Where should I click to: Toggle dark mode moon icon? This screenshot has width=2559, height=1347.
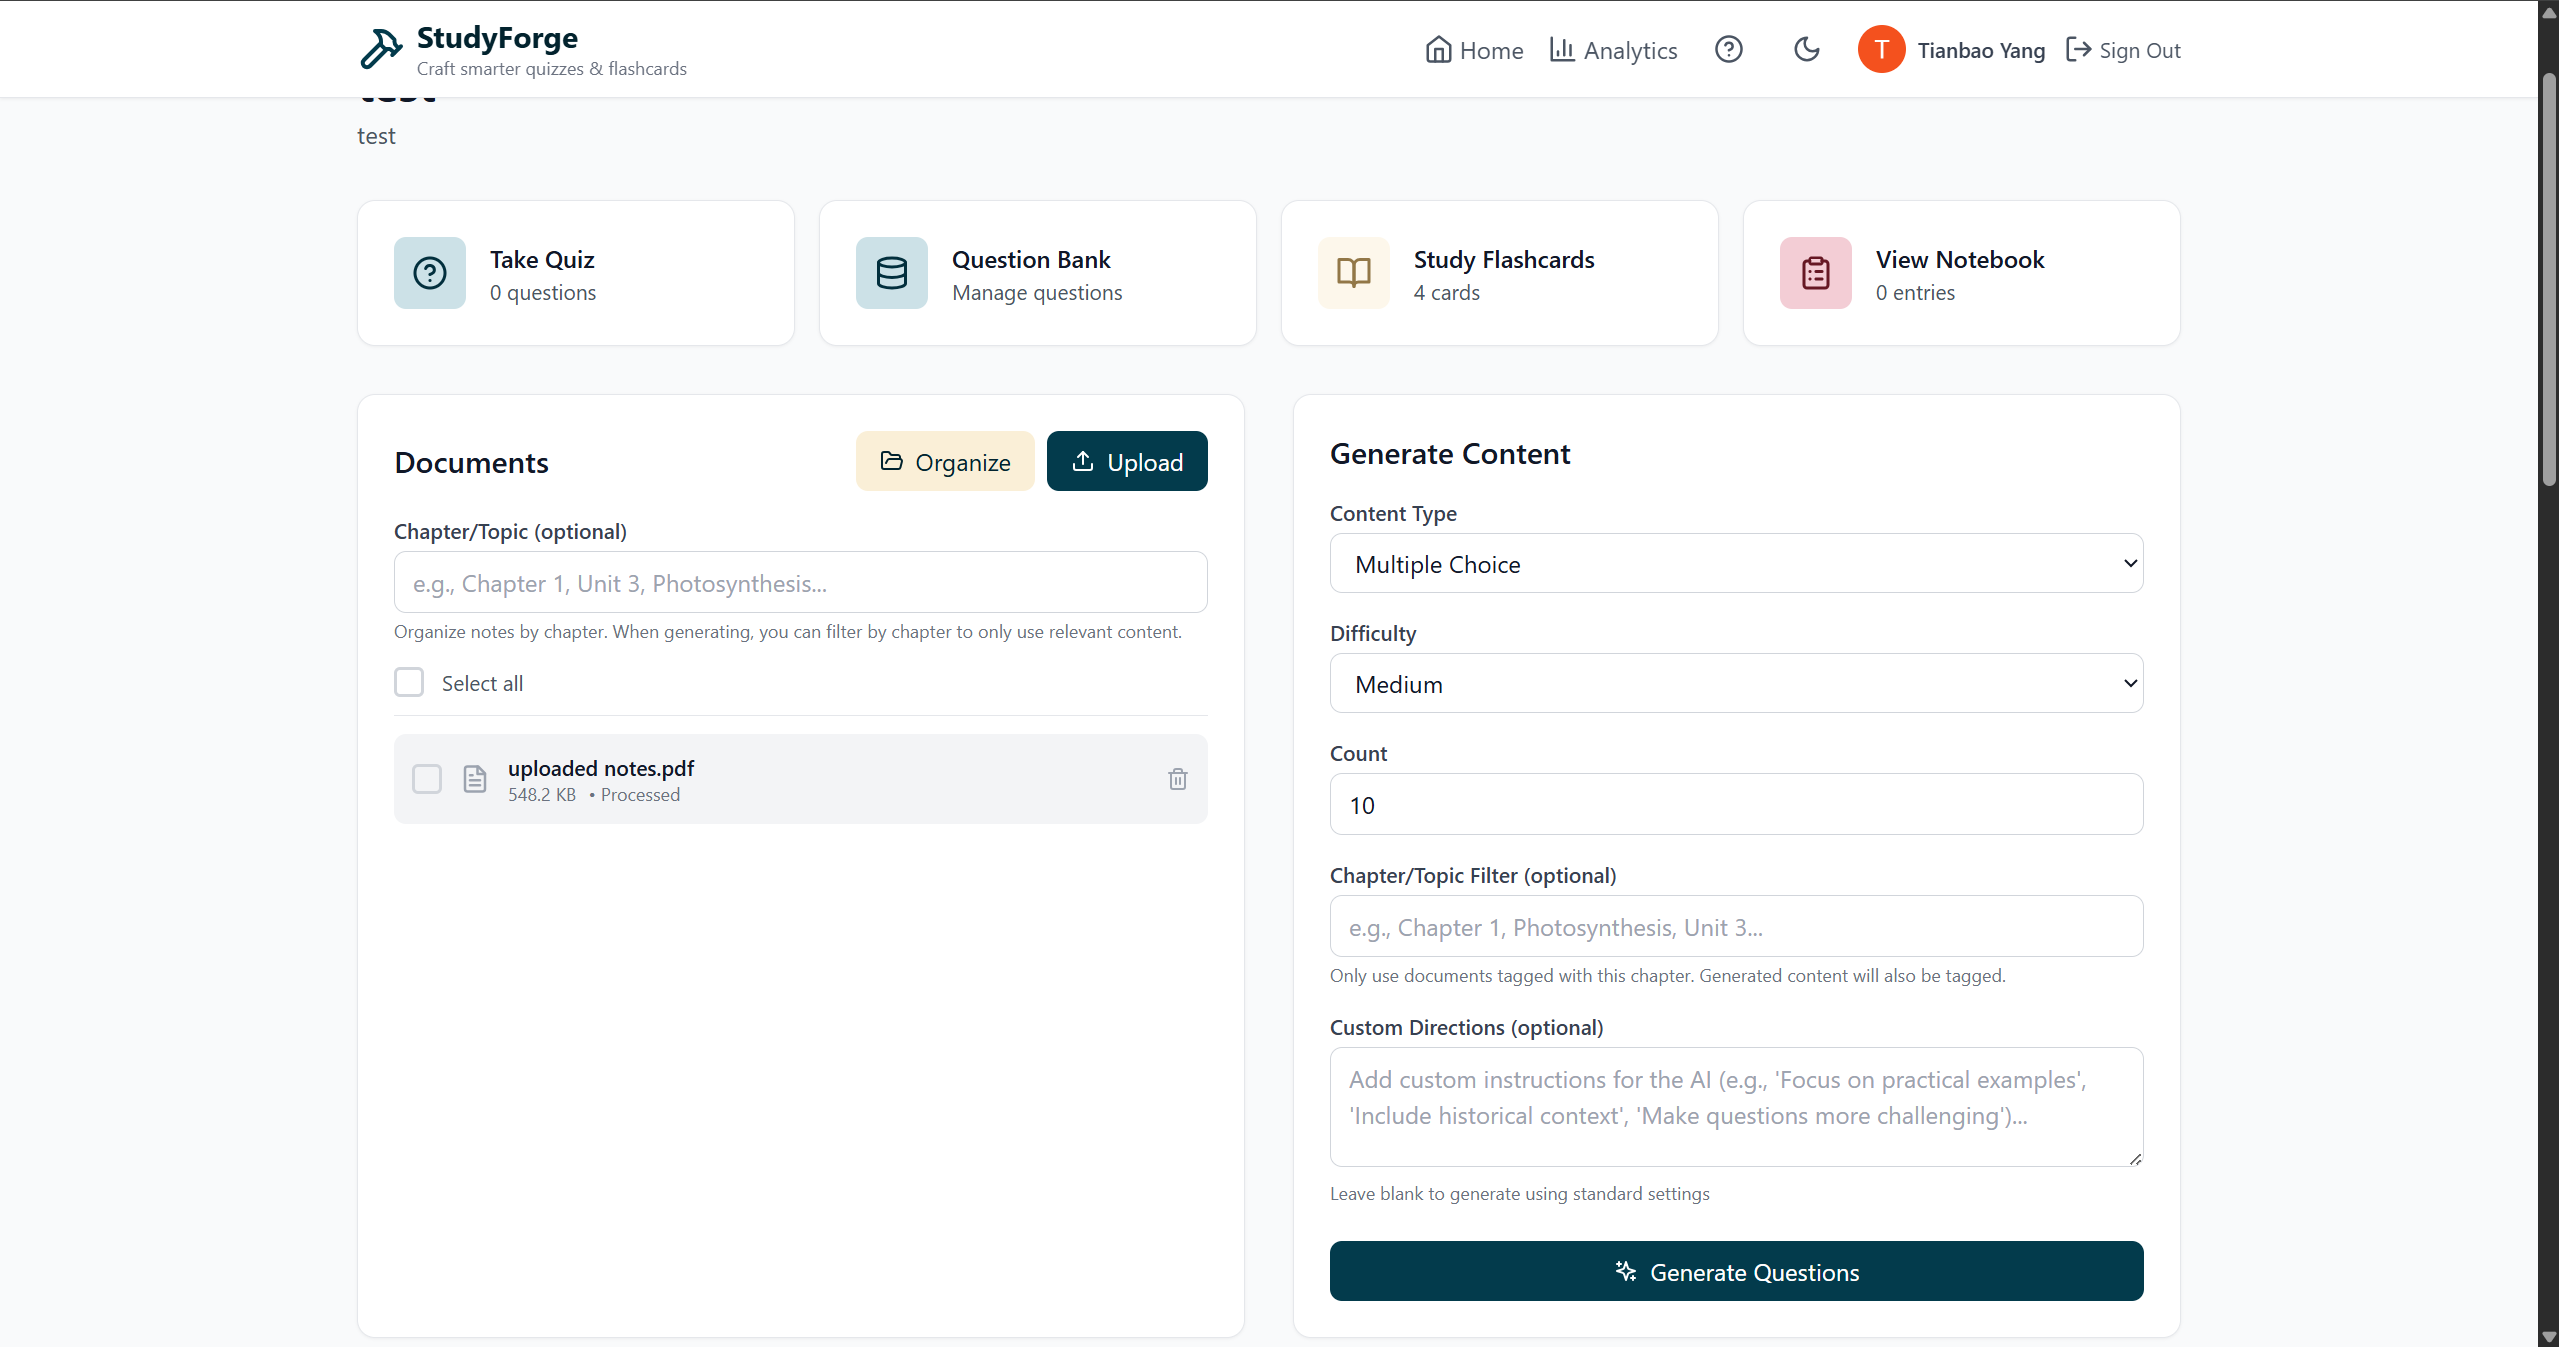1806,49
